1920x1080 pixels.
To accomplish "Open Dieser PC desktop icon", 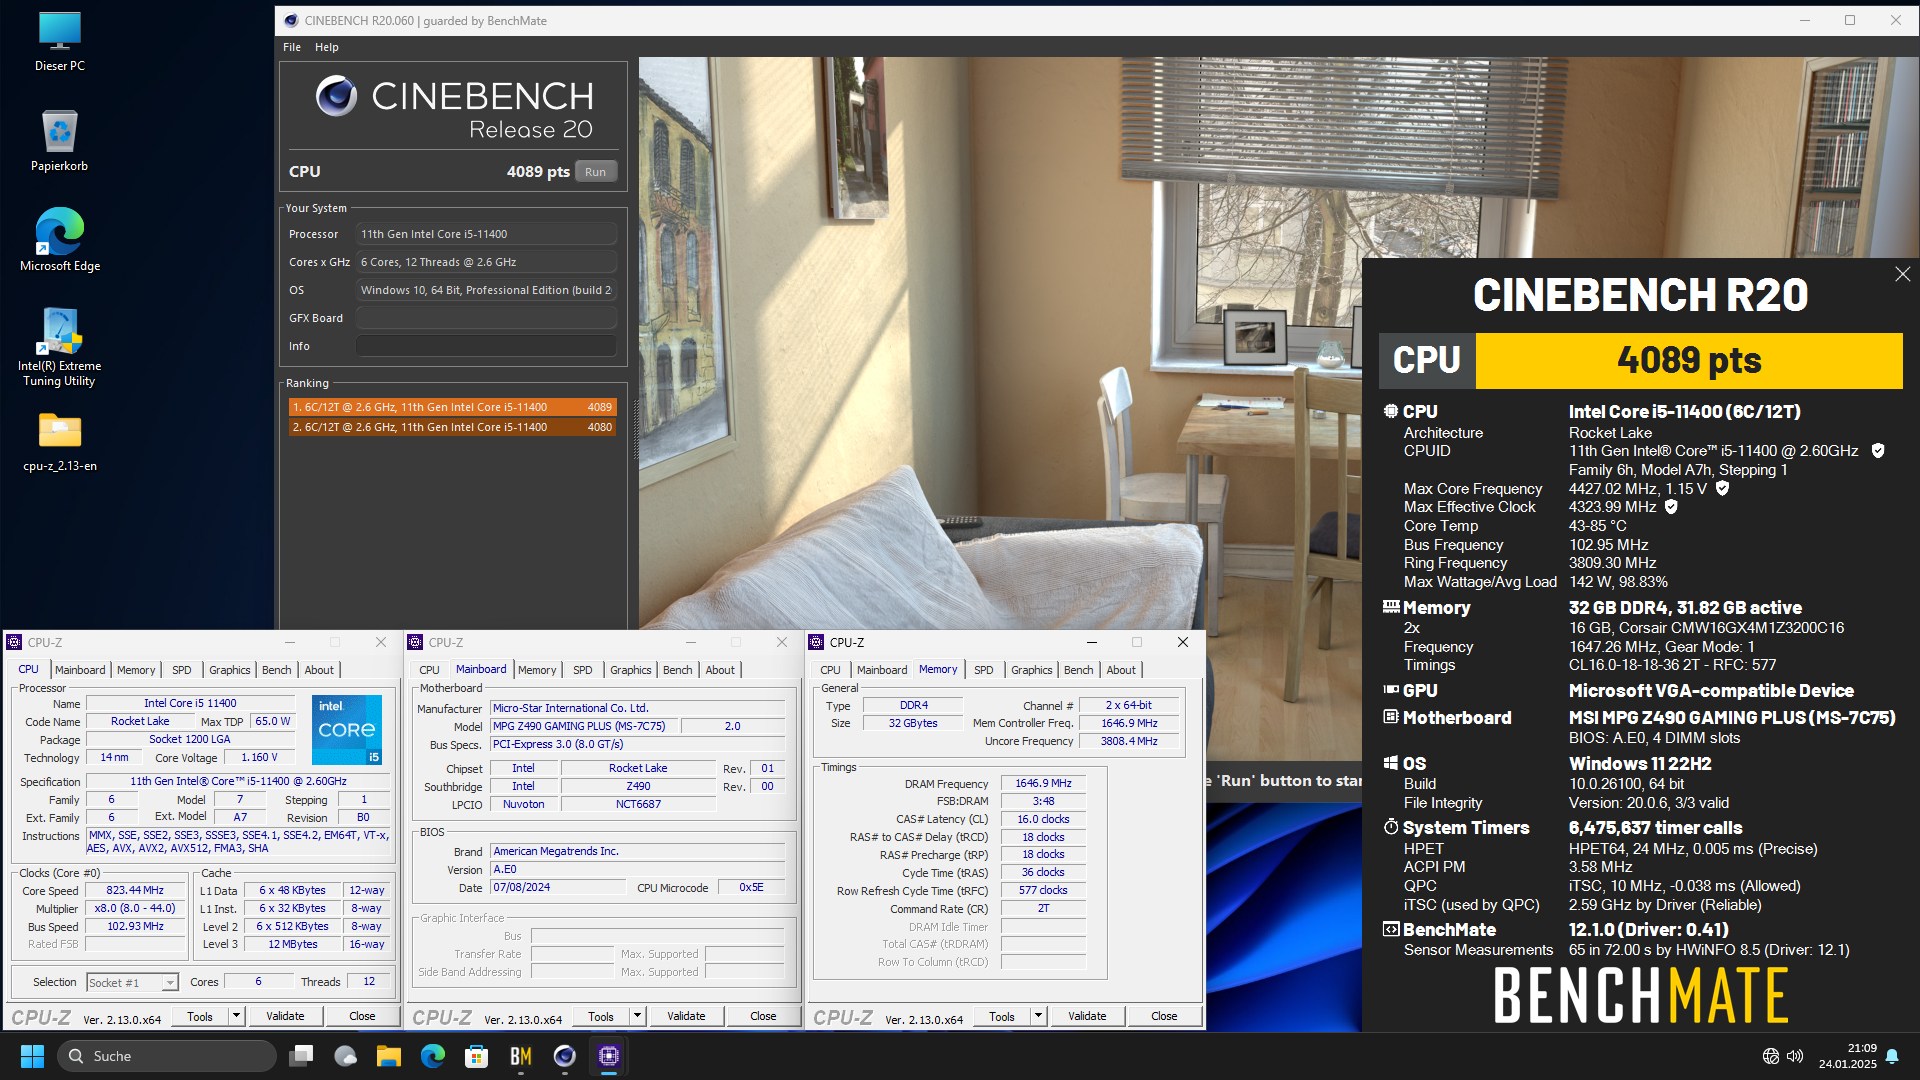I will pos(59,42).
